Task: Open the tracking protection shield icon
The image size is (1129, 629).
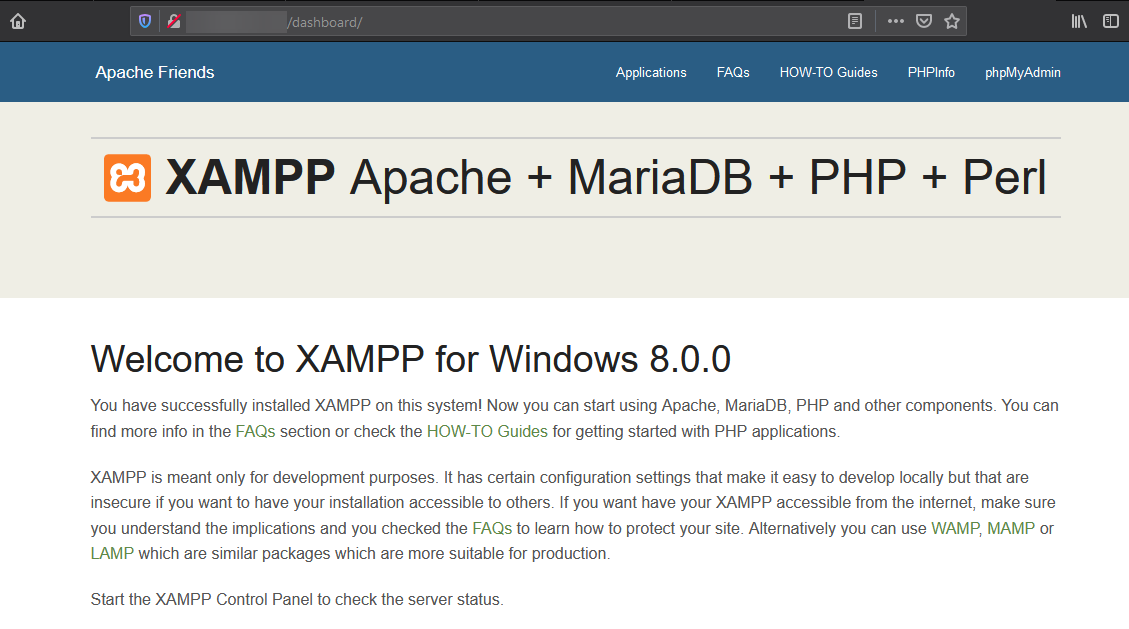Action: (x=145, y=22)
